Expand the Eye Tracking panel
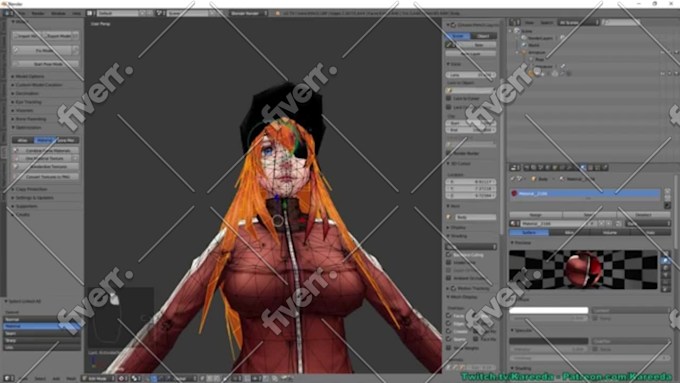Screen dimensions: 680x383 point(28,102)
